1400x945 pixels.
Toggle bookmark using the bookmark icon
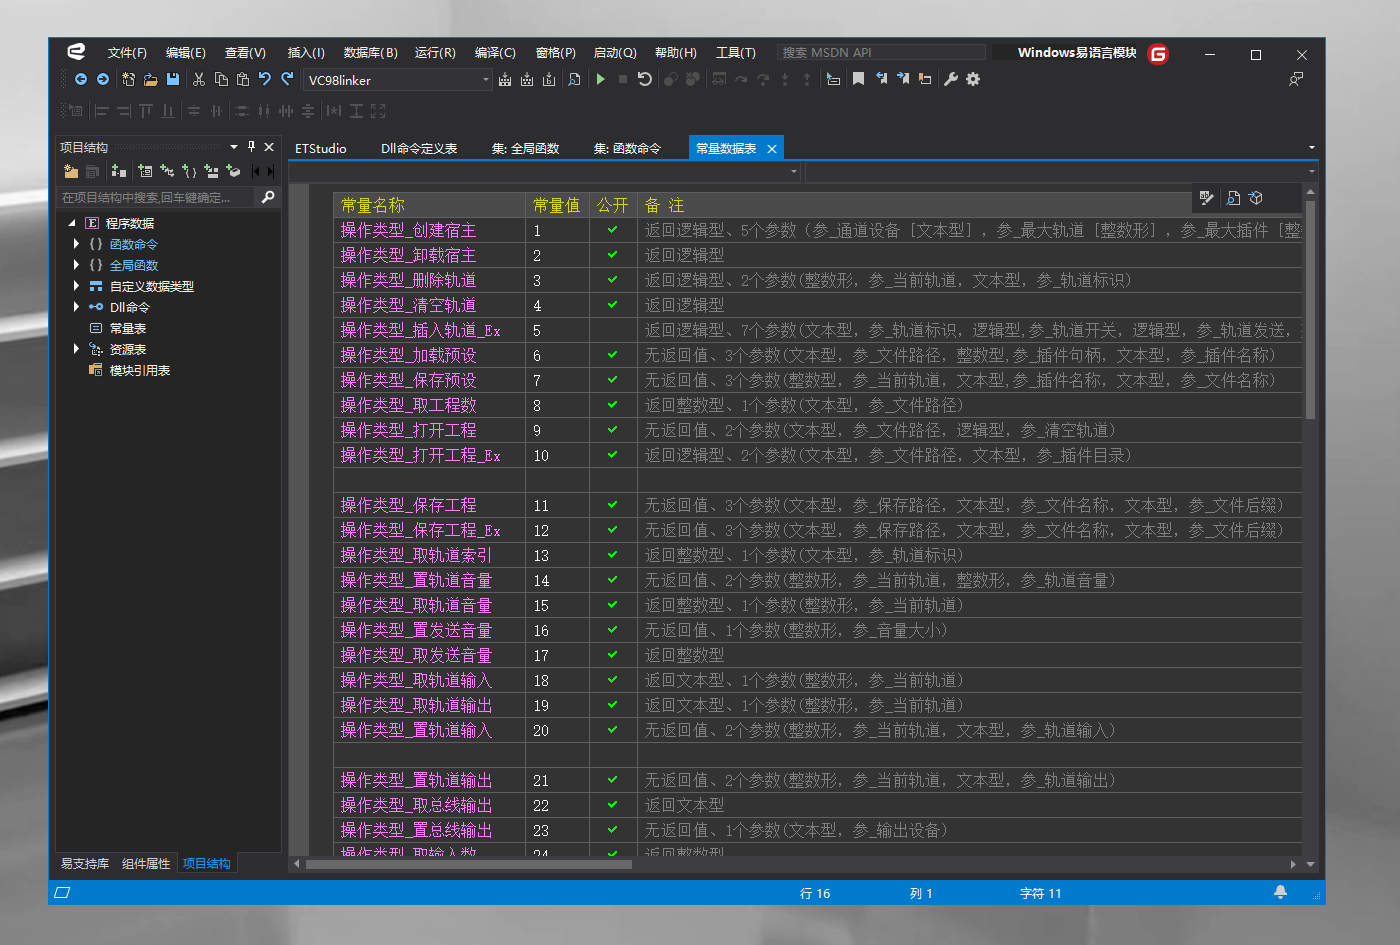(x=858, y=79)
